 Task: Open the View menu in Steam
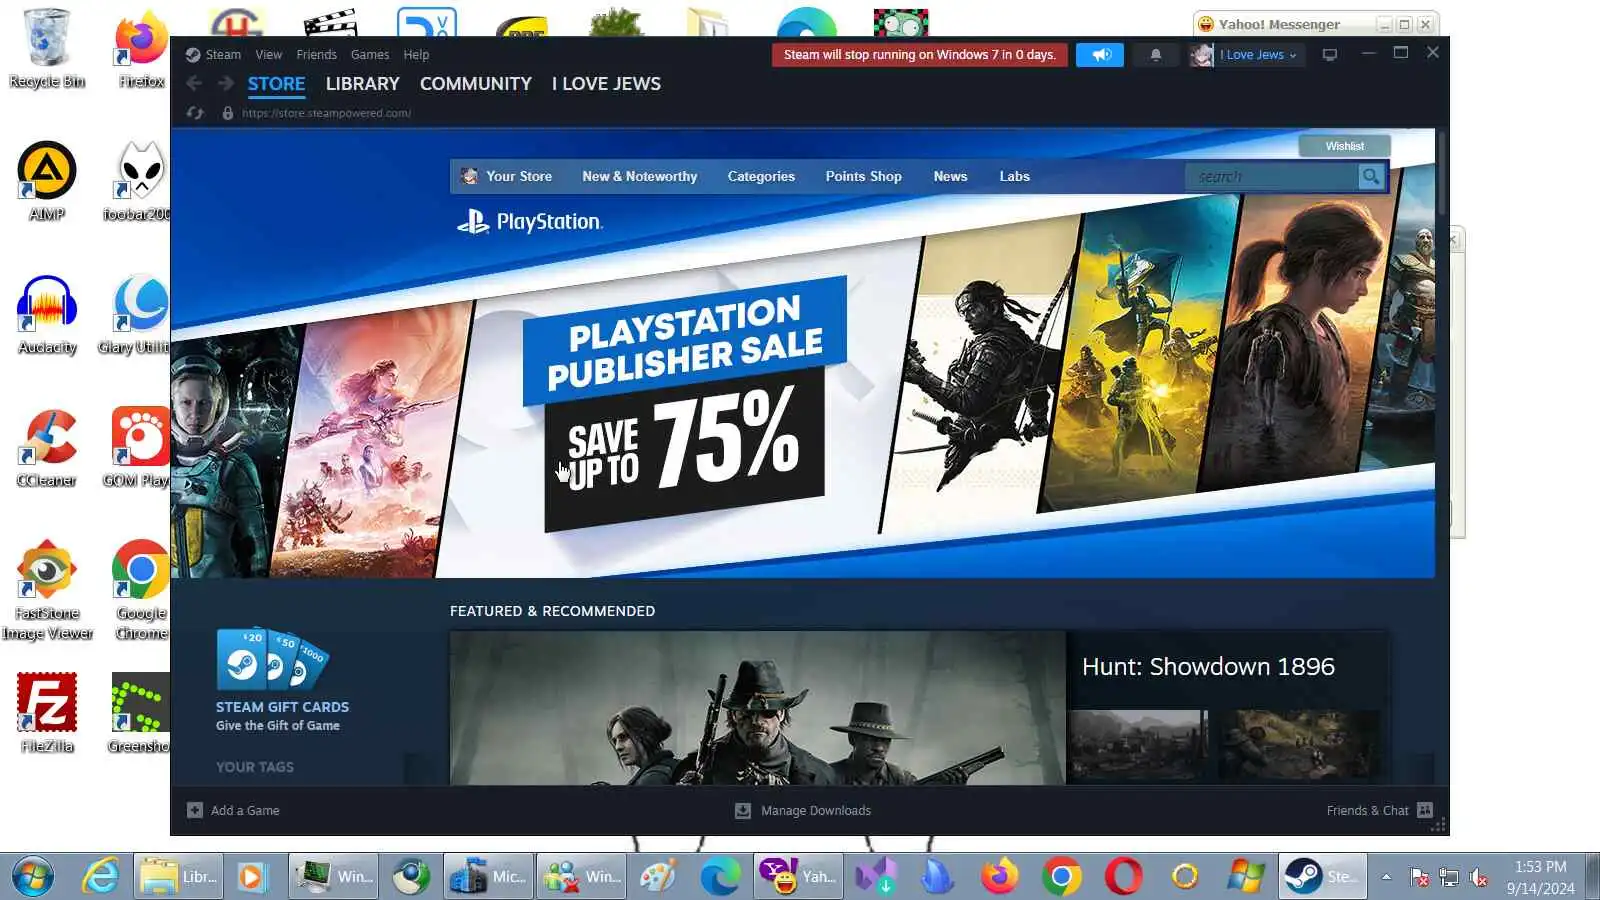(x=268, y=55)
